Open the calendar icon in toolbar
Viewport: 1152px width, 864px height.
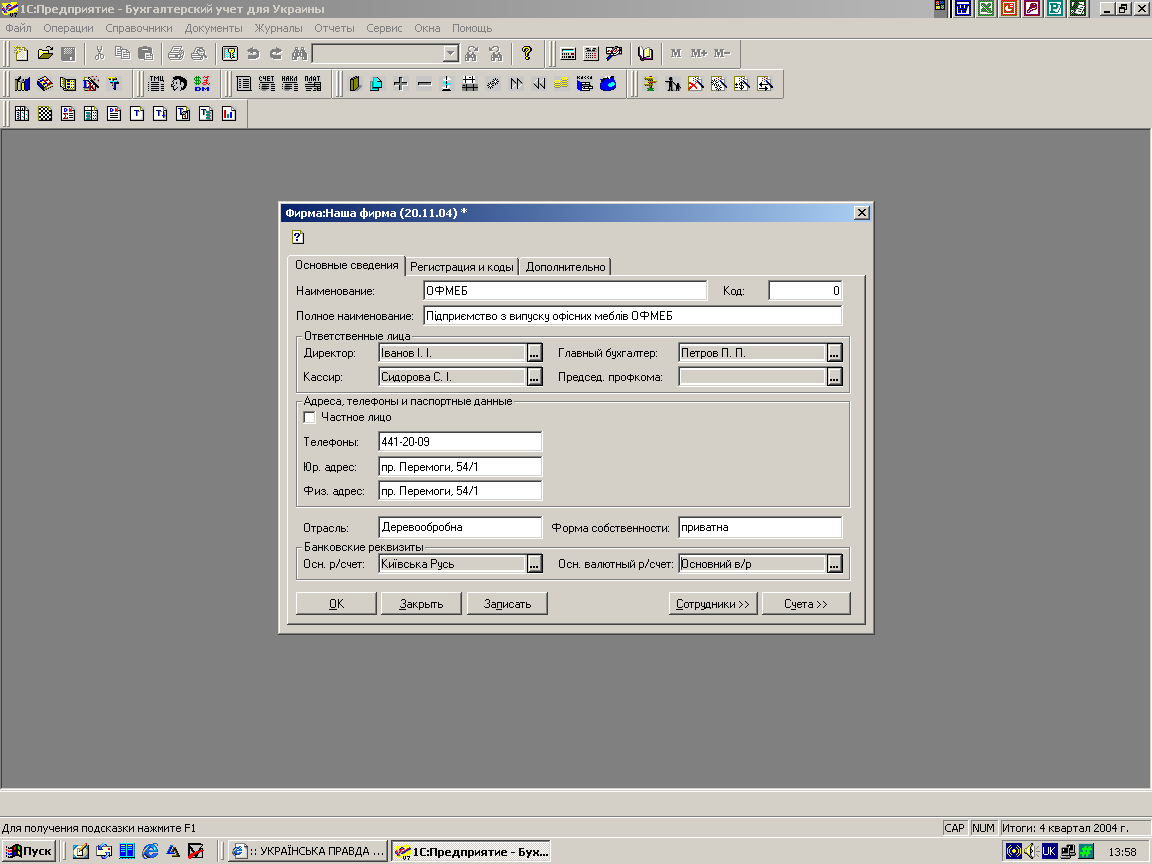point(591,54)
